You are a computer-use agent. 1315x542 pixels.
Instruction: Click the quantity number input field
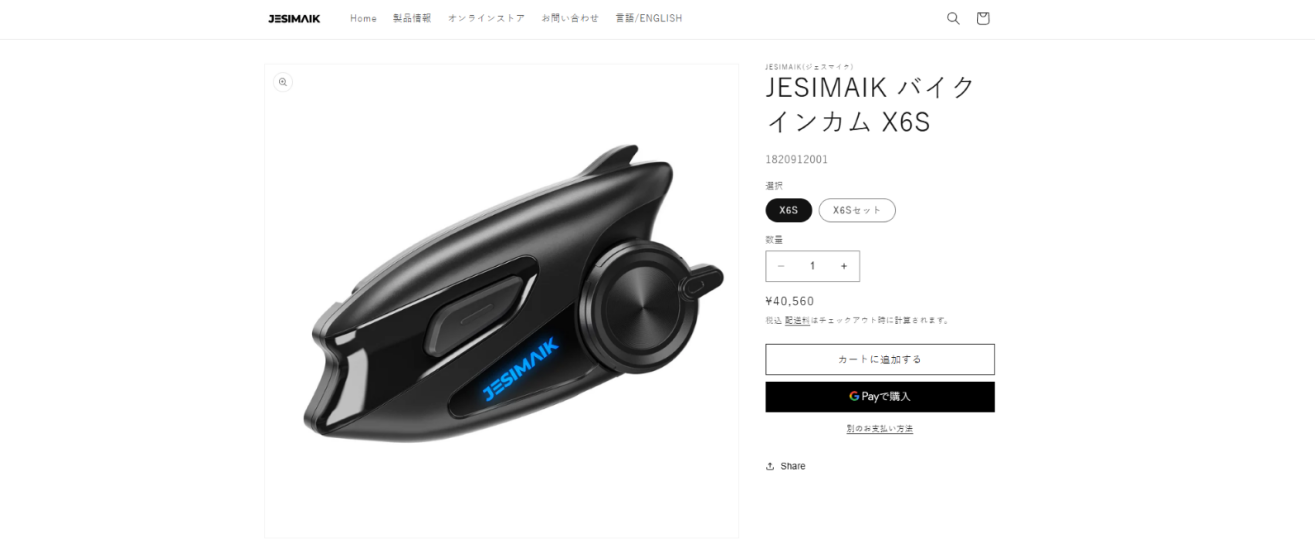[812, 266]
